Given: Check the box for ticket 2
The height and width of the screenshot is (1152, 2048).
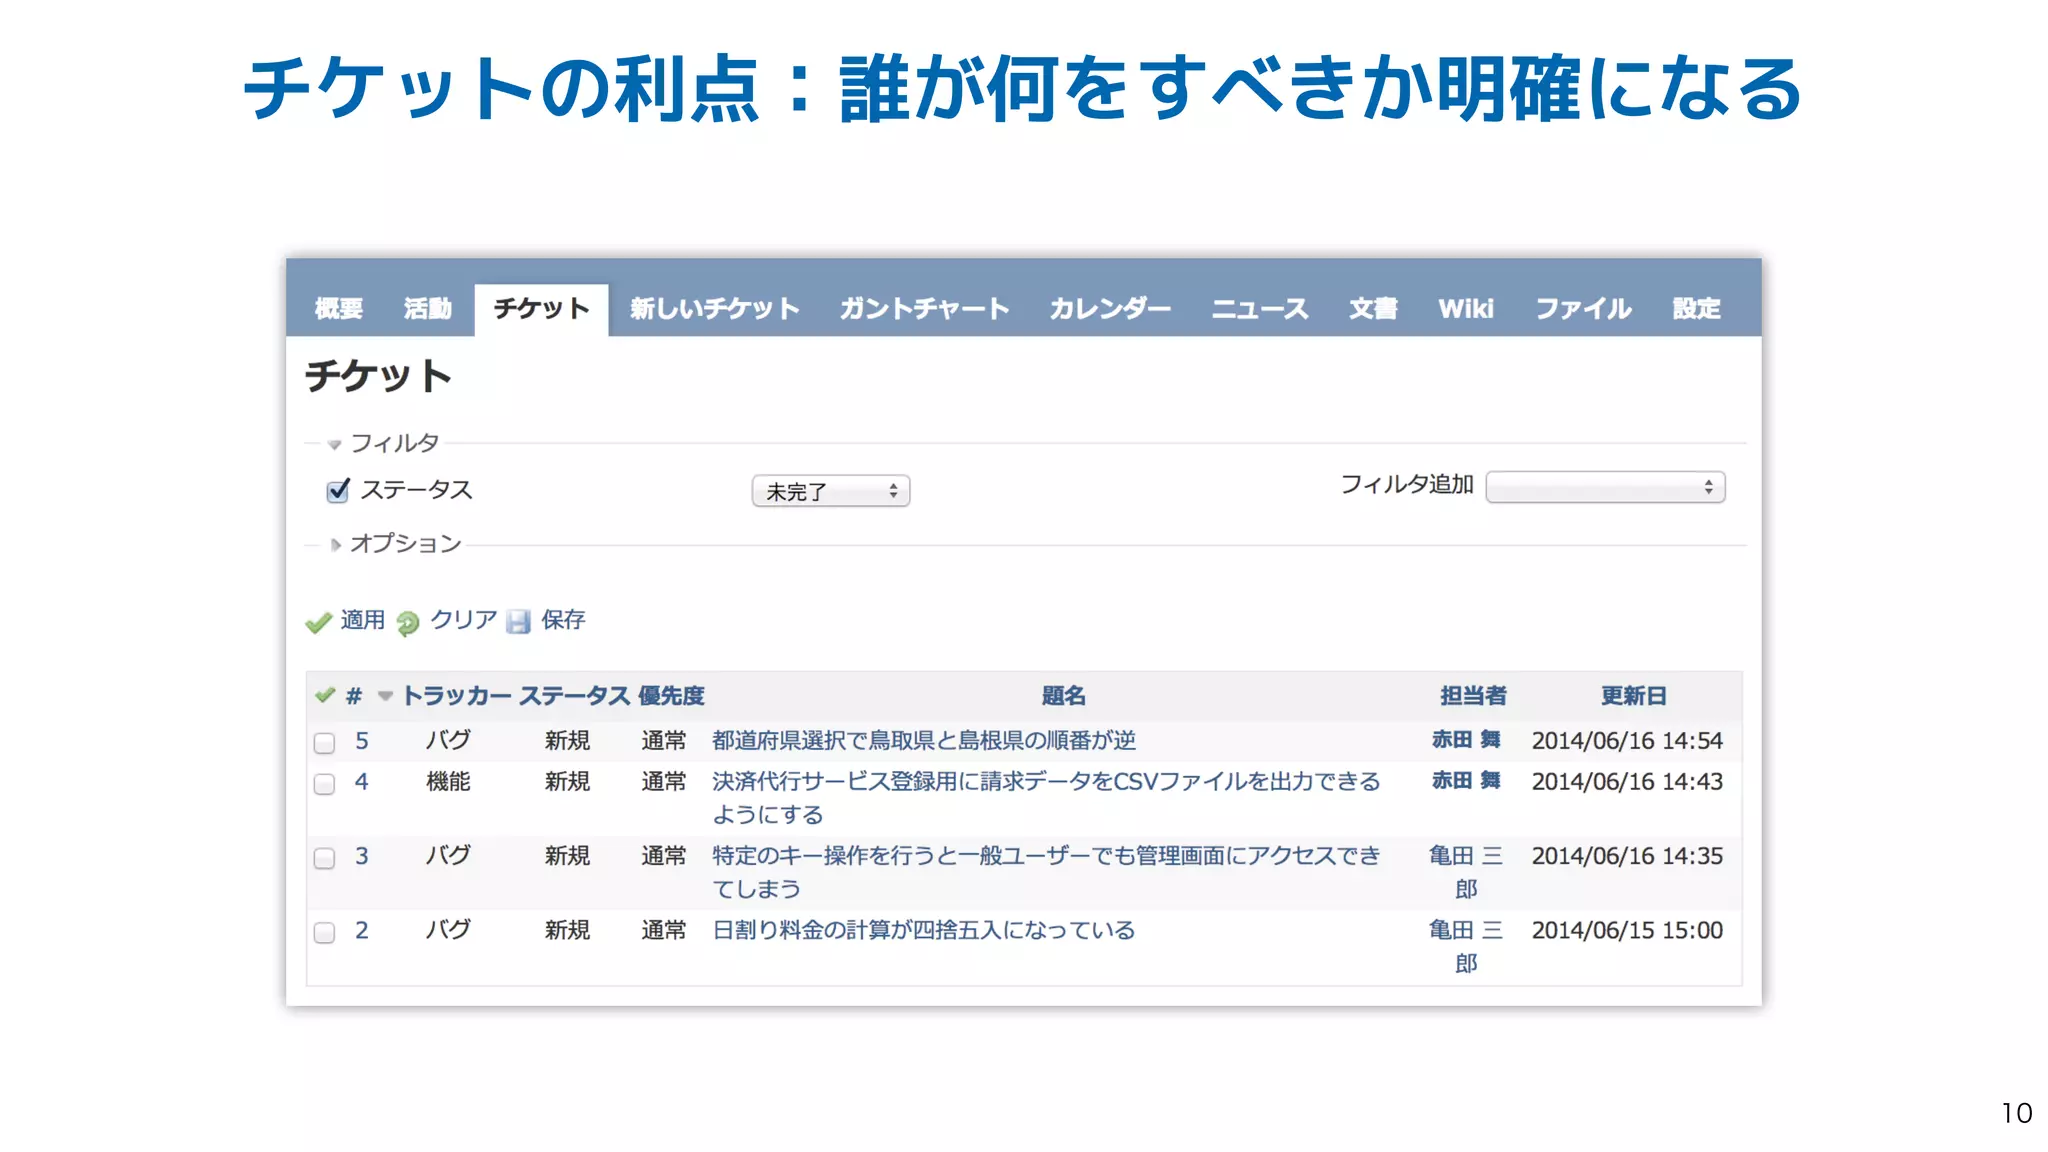Looking at the screenshot, I should click(324, 932).
